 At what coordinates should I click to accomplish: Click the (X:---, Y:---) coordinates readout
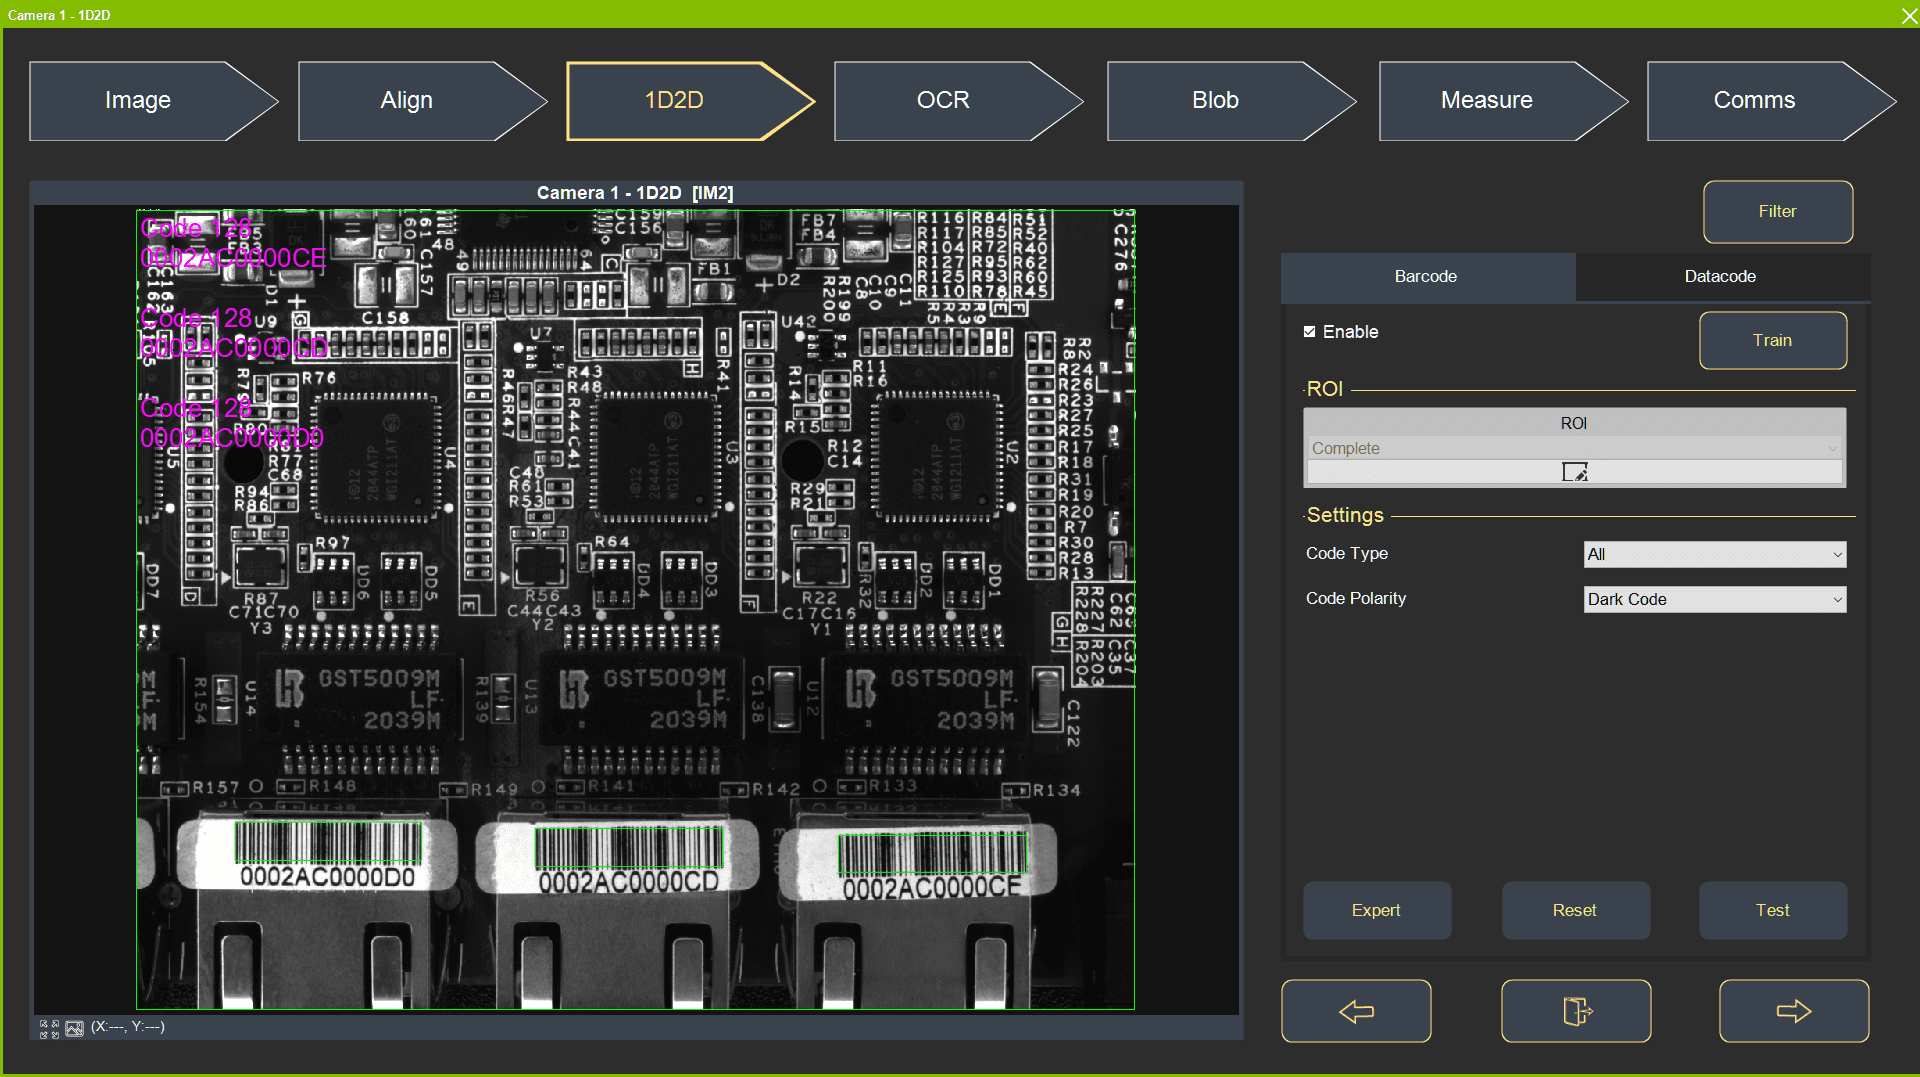coord(128,1027)
